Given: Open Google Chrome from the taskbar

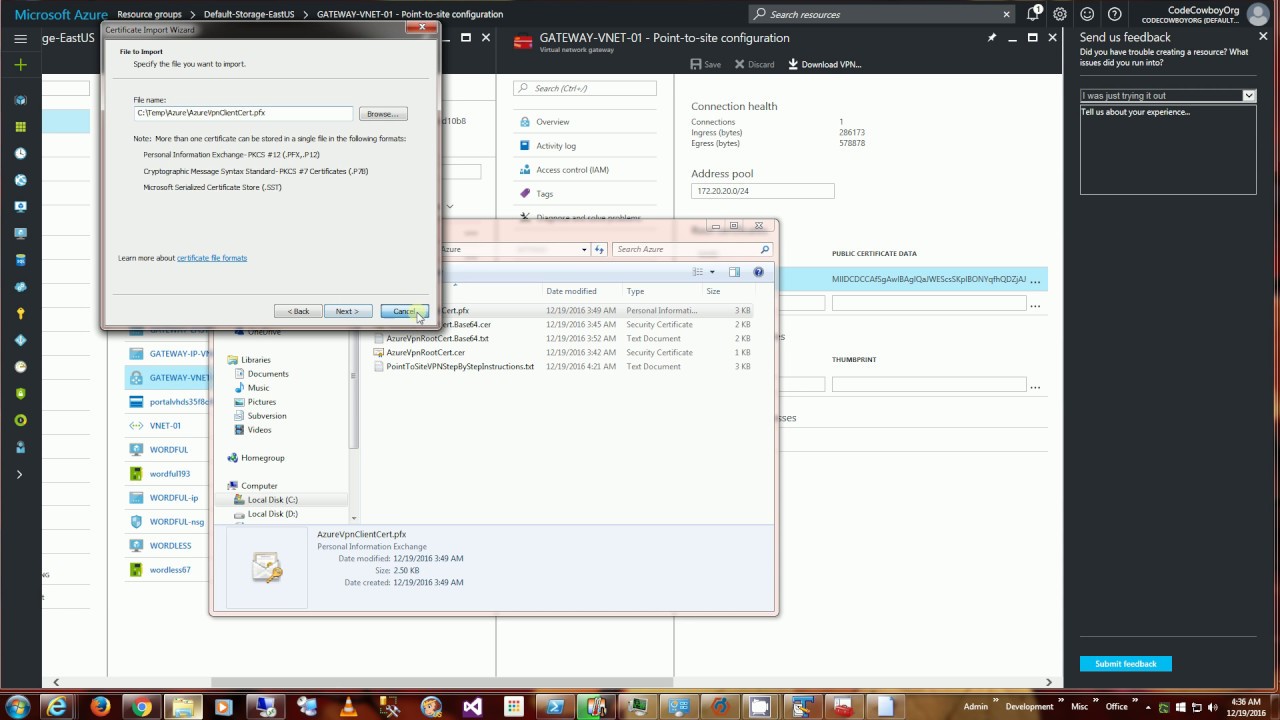Looking at the screenshot, I should click(141, 706).
